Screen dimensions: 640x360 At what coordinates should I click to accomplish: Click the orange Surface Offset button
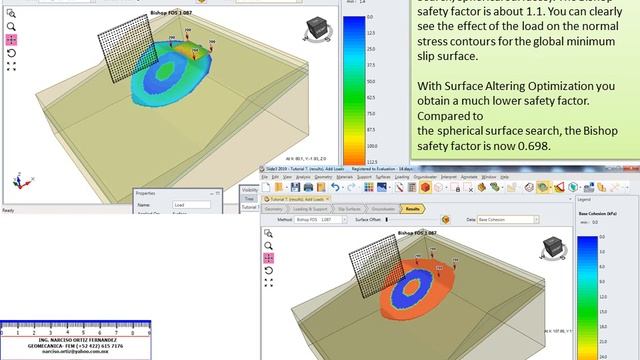tap(445, 220)
